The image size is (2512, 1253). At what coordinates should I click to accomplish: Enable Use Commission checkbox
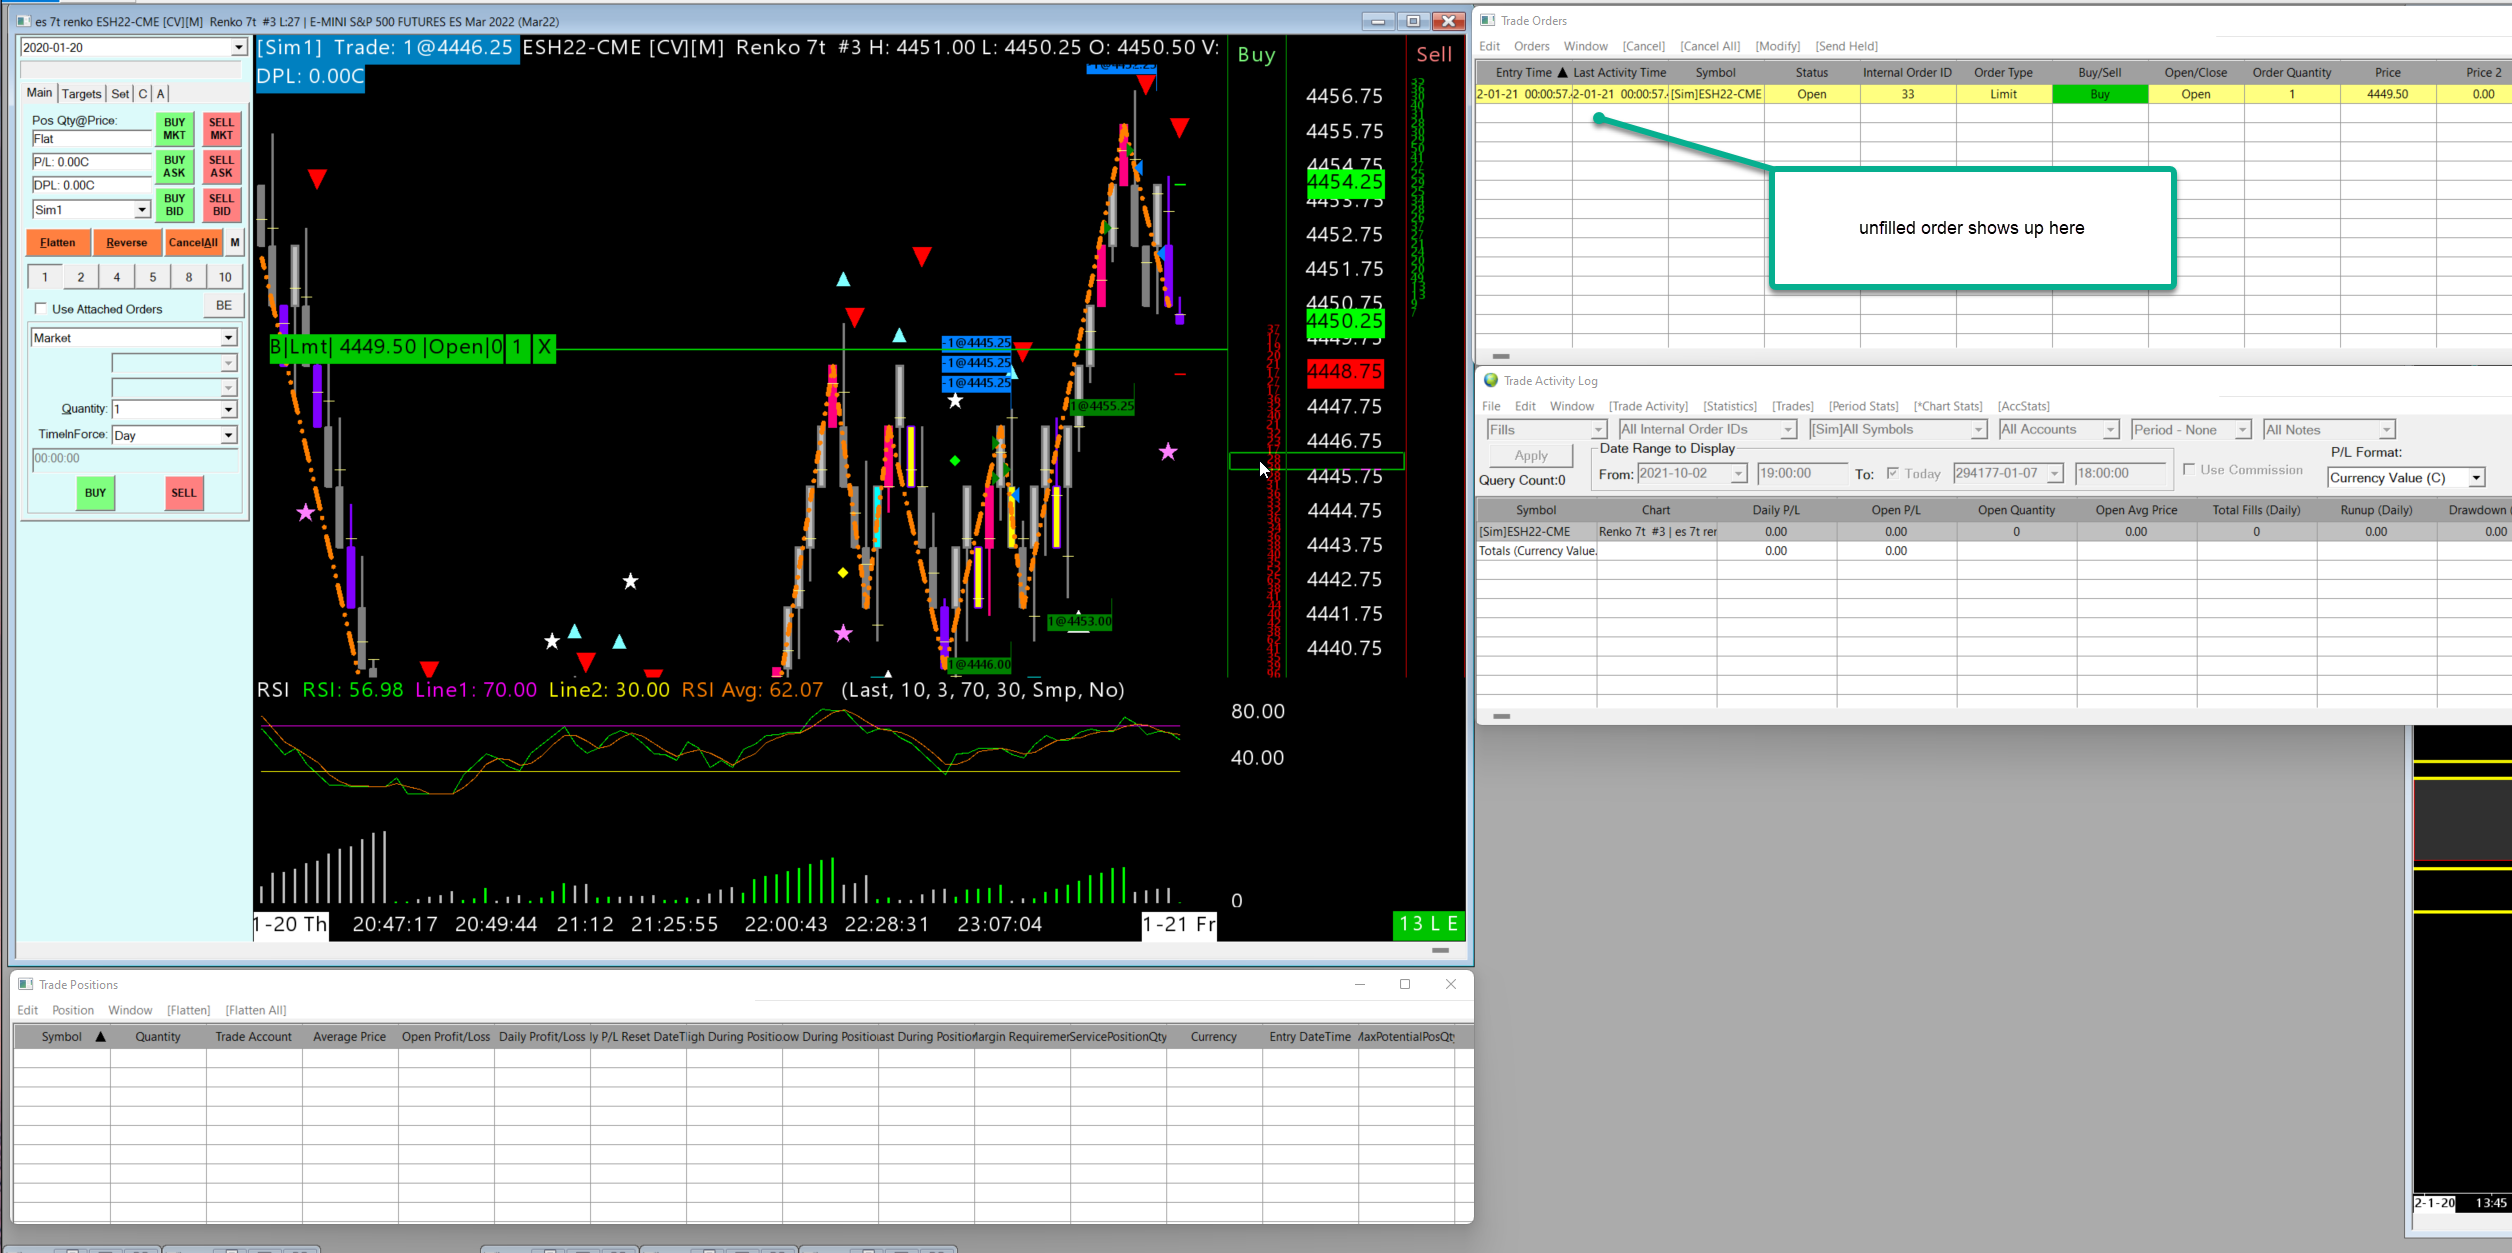(x=2189, y=469)
